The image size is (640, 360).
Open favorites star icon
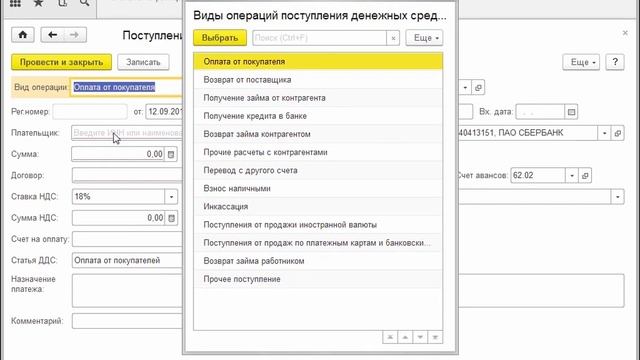click(x=38, y=3)
